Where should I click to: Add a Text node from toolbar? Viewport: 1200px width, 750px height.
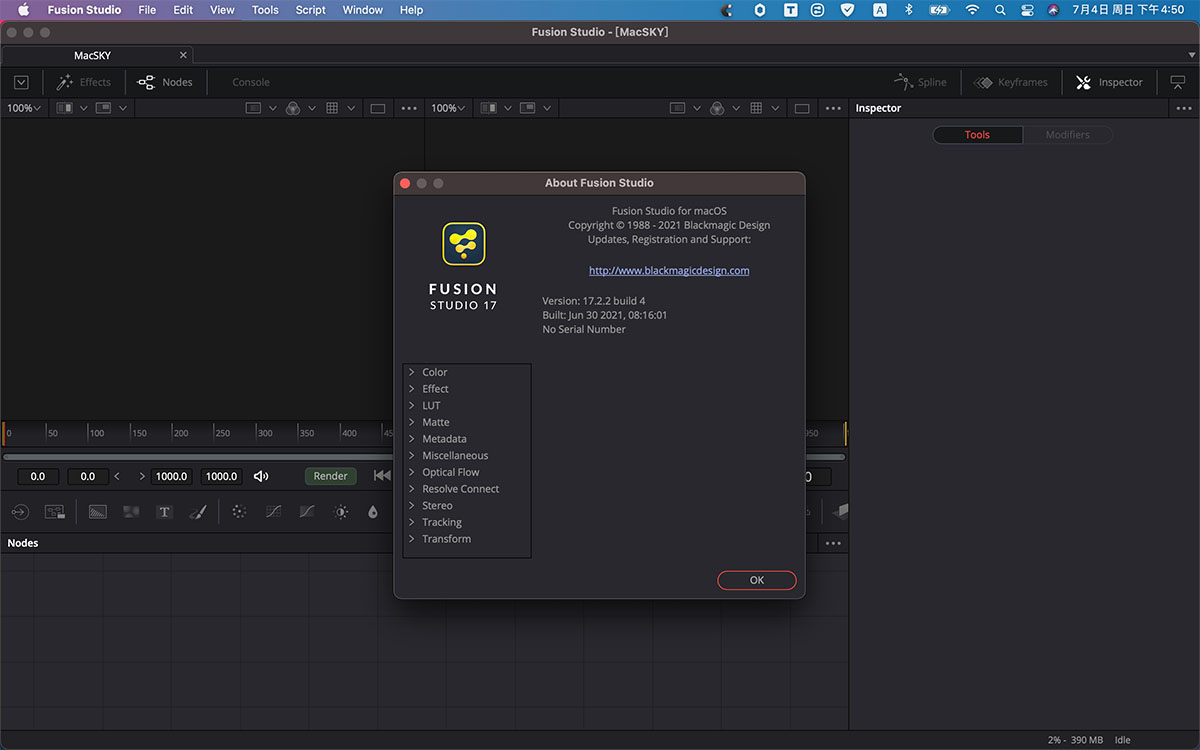165,511
